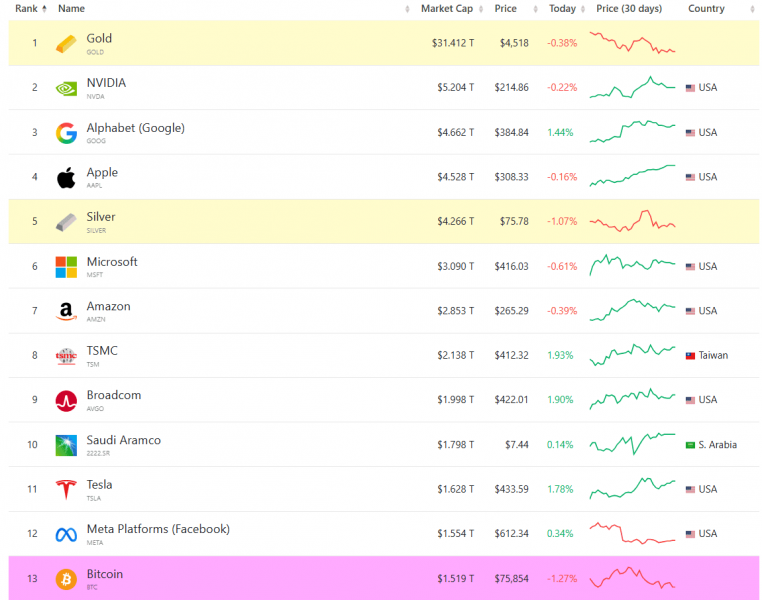Open the Tesla logo icon
Screen dimensions: 762x600
click(66, 489)
